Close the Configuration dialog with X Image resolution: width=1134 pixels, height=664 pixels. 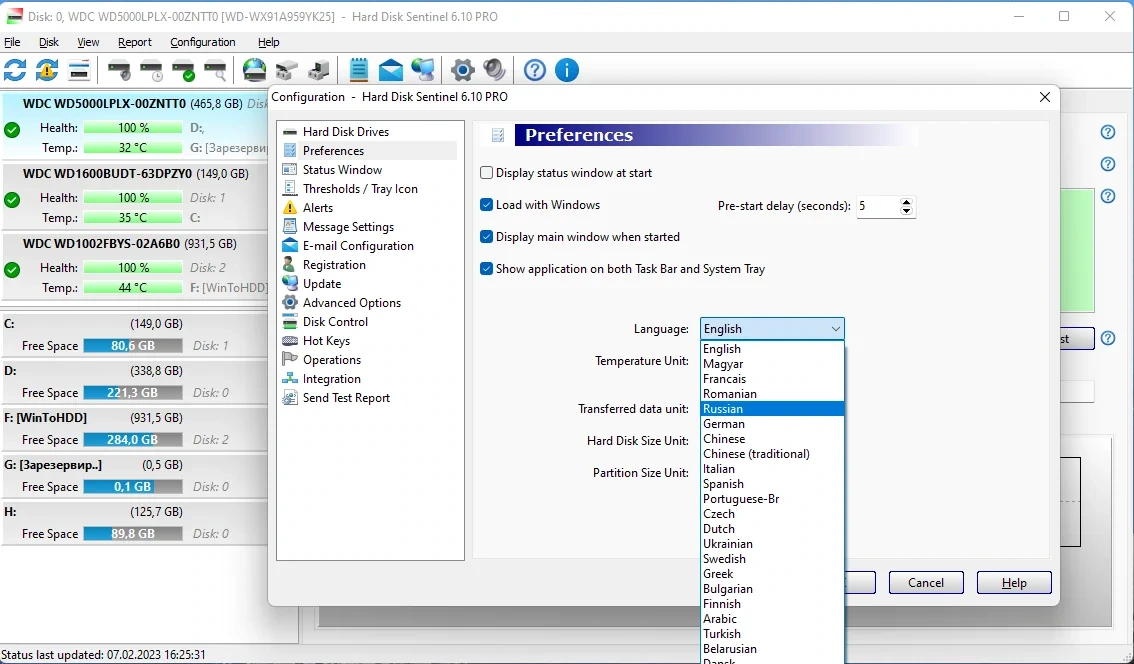(x=1044, y=97)
